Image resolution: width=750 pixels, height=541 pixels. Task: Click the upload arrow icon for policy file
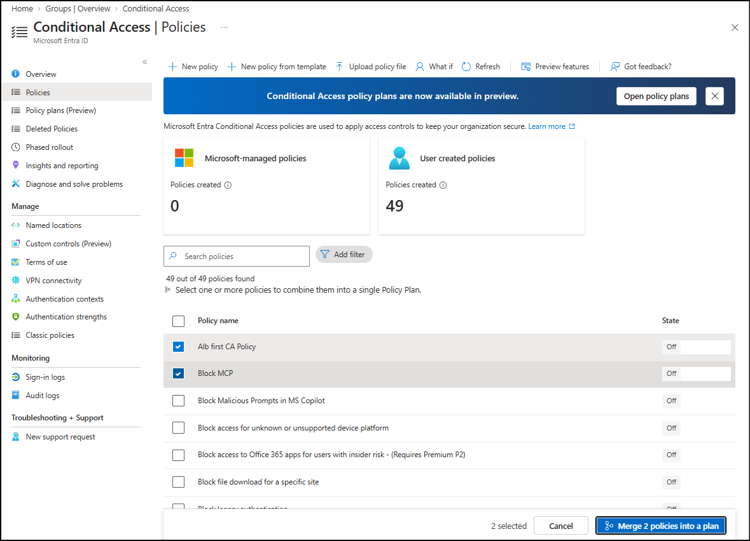click(339, 66)
